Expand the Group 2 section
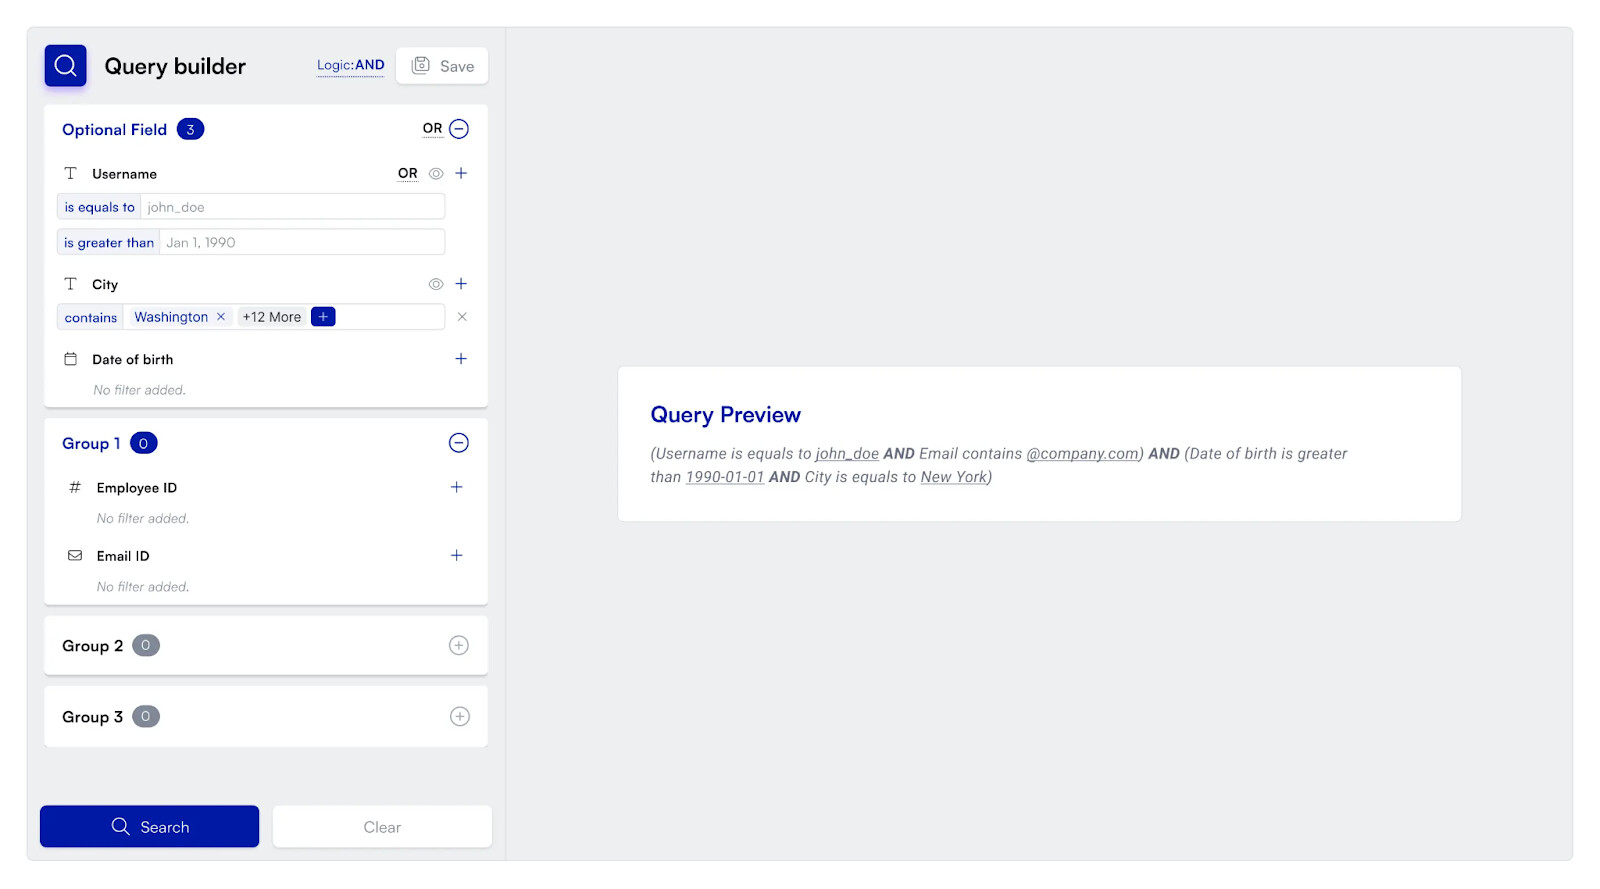1600x889 pixels. coord(459,646)
